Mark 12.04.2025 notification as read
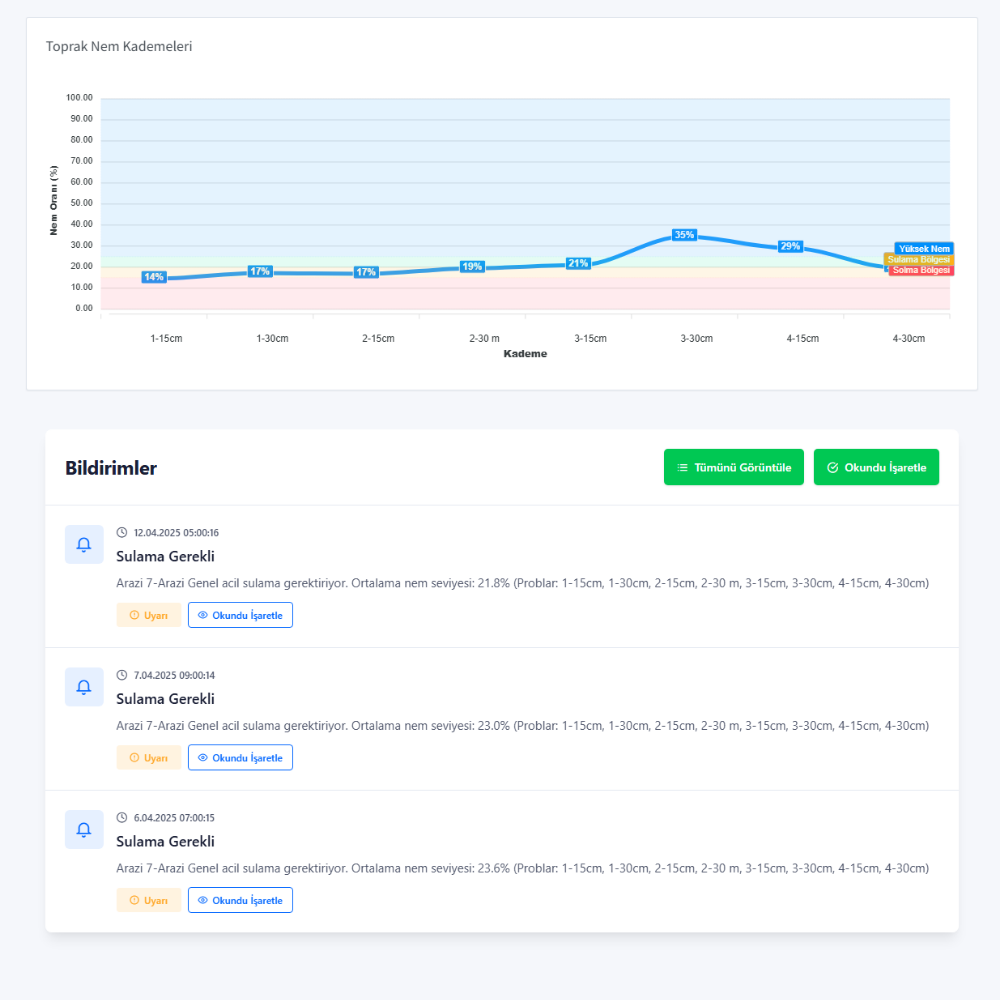Screen dimensions: 1000x1000 pyautogui.click(x=240, y=615)
